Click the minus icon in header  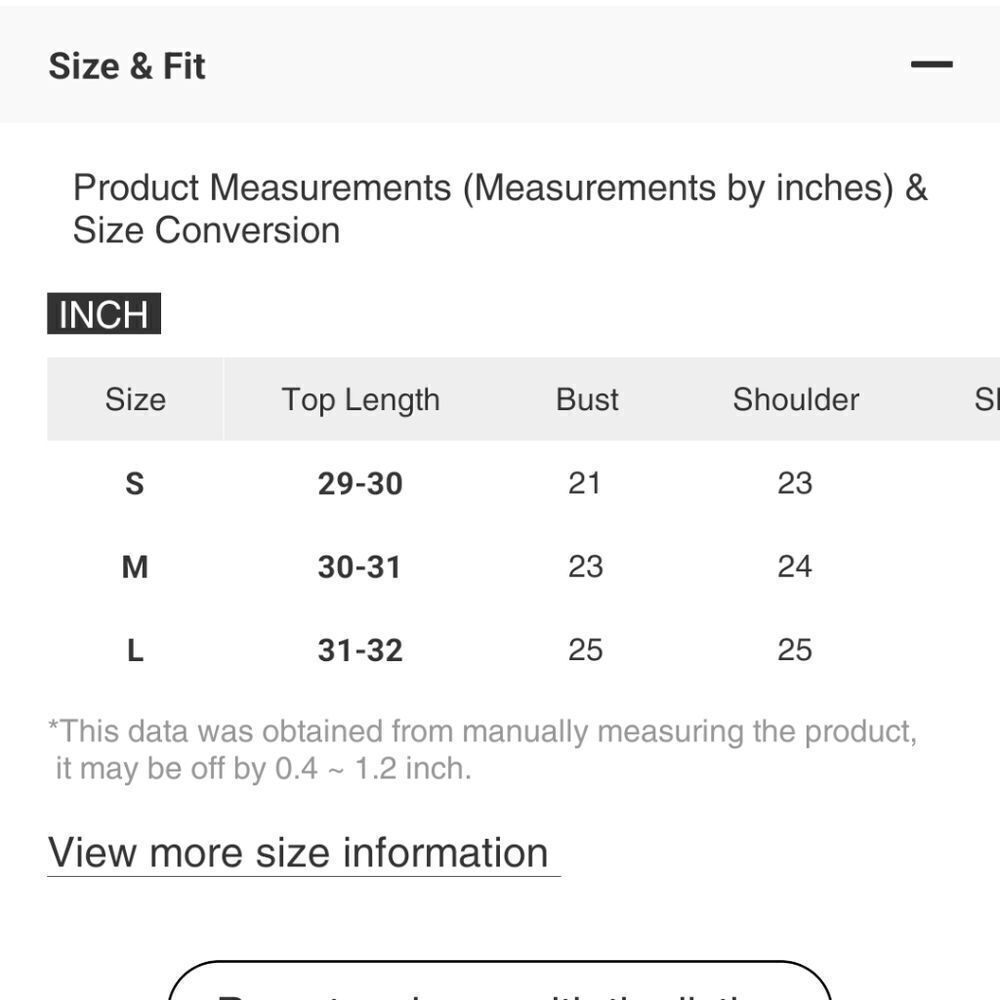tap(931, 64)
